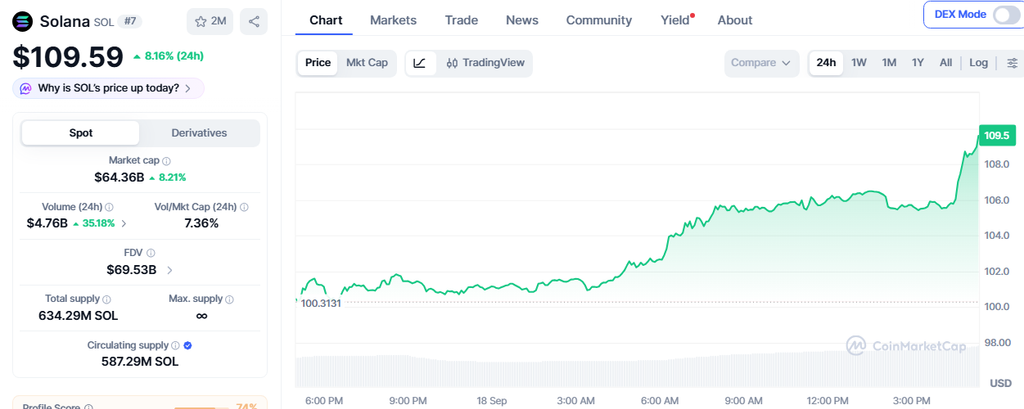
Task: Expand Volume 24h details chevron
Action: pyautogui.click(x=125, y=223)
